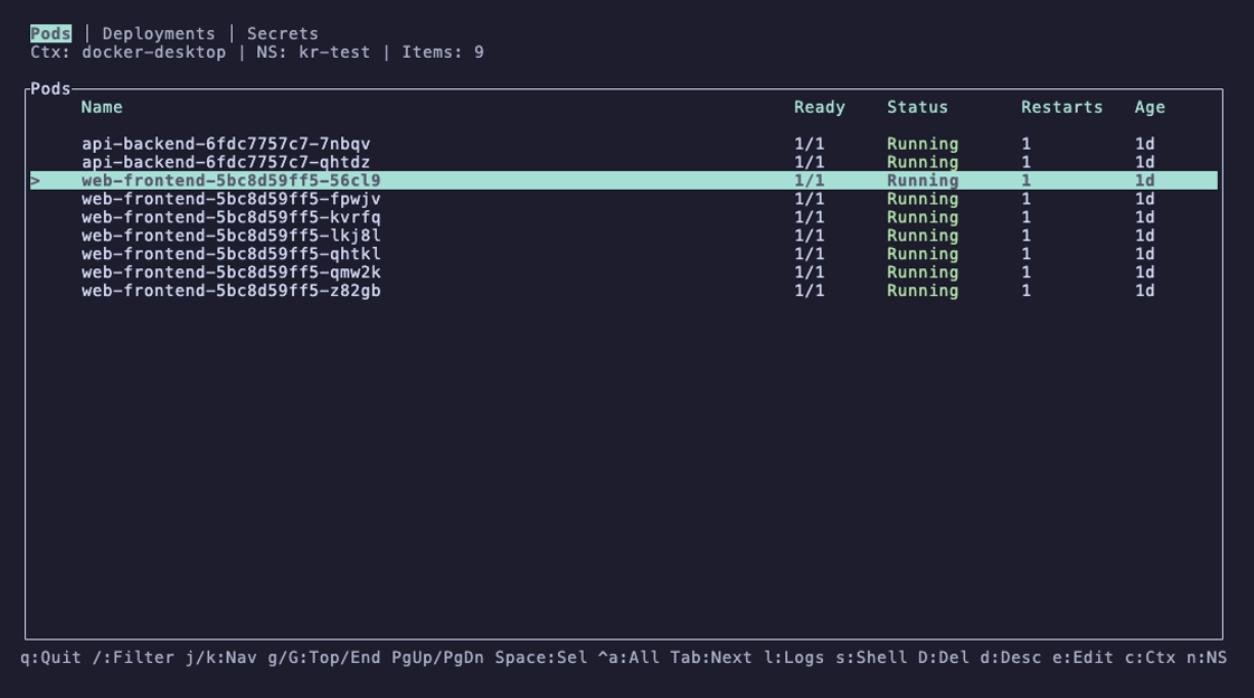Select pod api-backend-6fdc7757c7-7nbqv
Viewport: 1254px width, 698px height.
pyautogui.click(x=226, y=144)
